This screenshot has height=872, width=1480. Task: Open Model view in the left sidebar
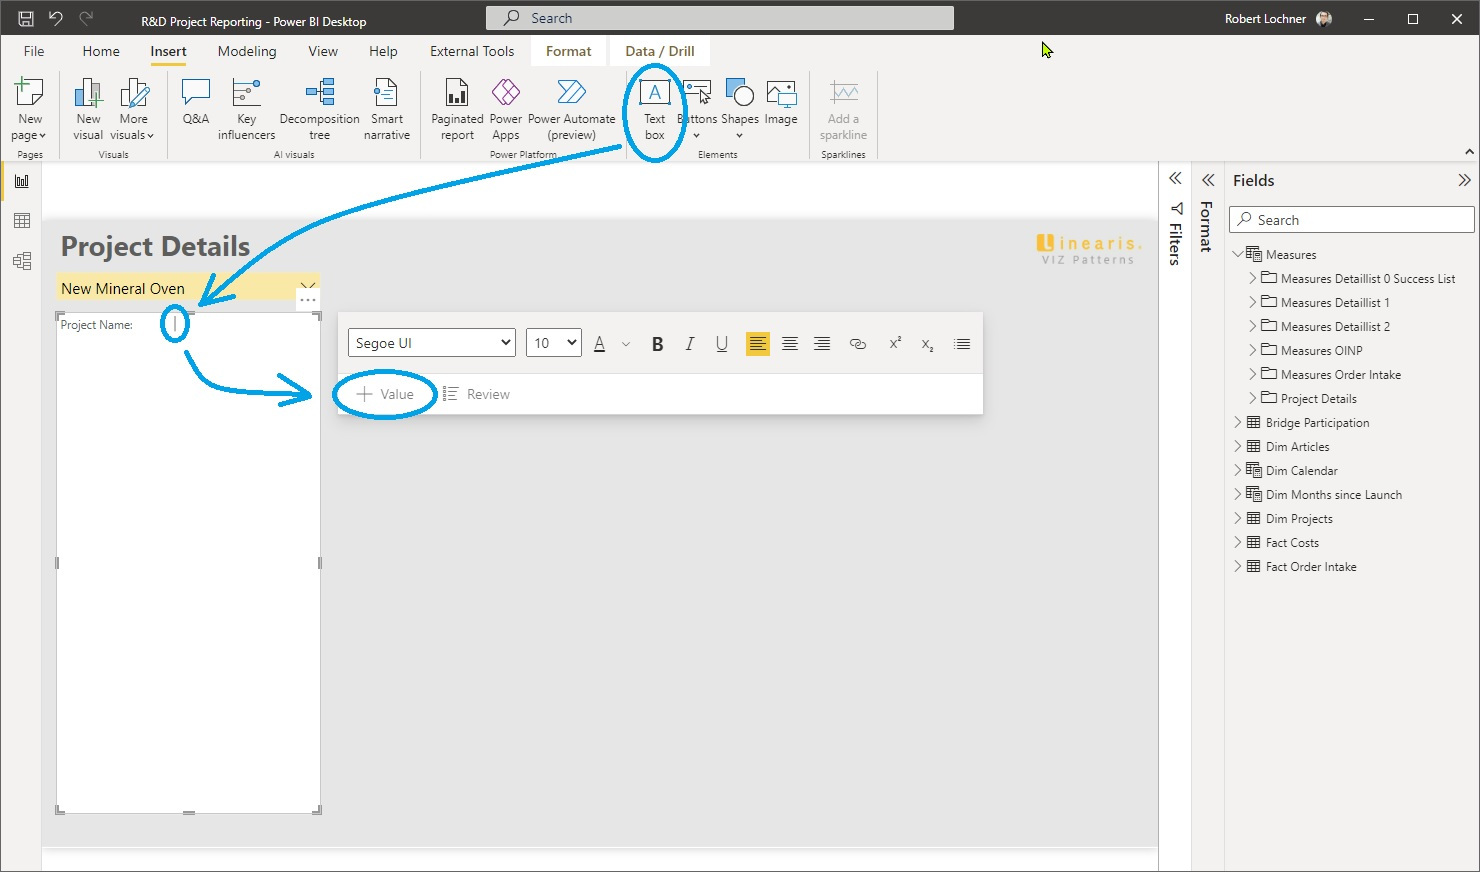pyautogui.click(x=22, y=260)
